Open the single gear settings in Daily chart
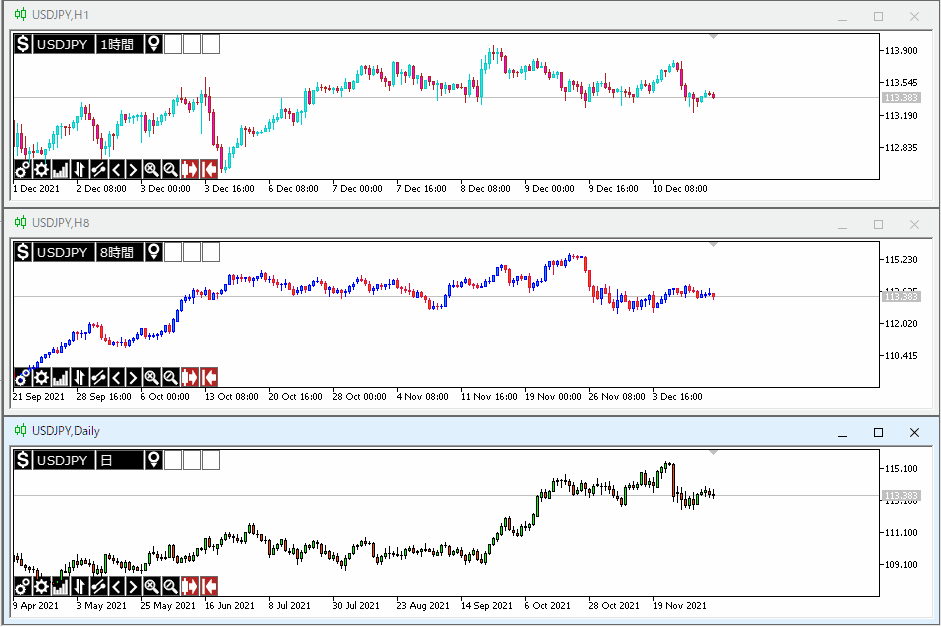This screenshot has height=627, width=941. click(41, 586)
